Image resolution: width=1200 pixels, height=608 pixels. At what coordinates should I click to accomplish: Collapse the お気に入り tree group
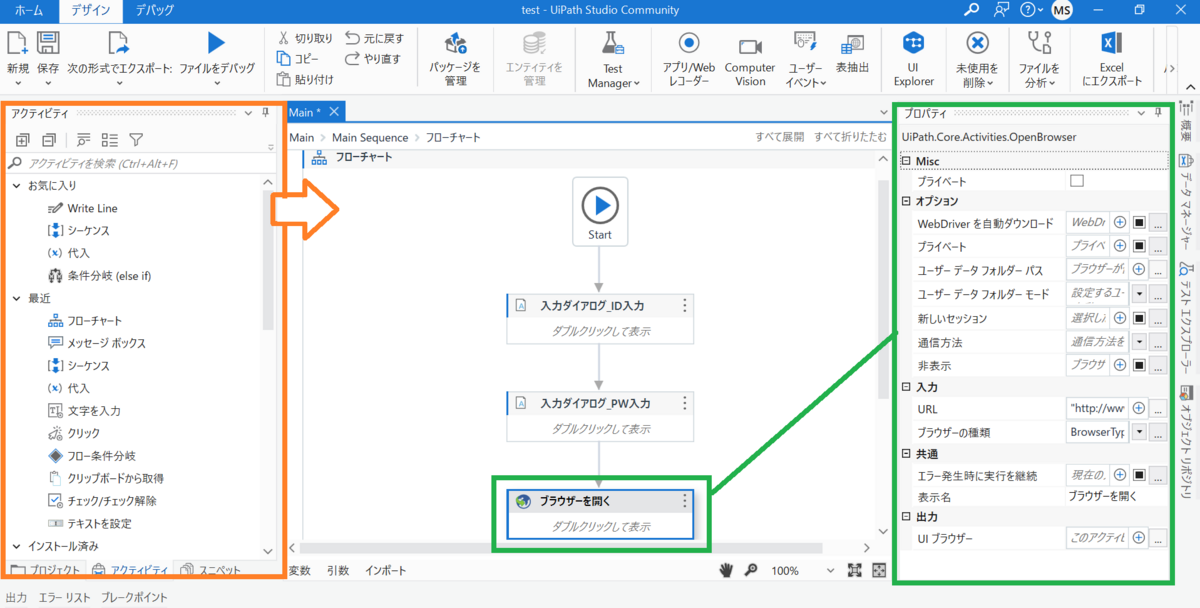[17, 185]
